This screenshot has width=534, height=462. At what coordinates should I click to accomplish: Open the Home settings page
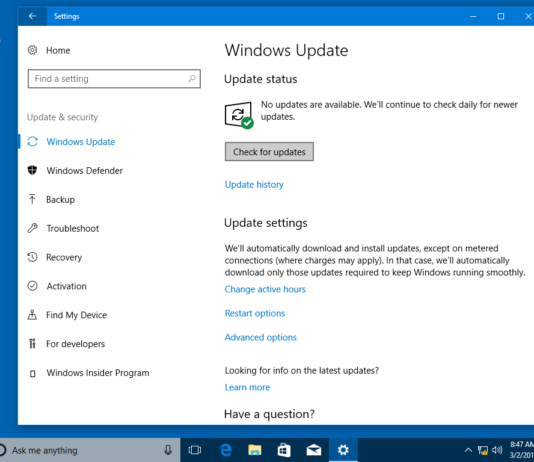(58, 50)
